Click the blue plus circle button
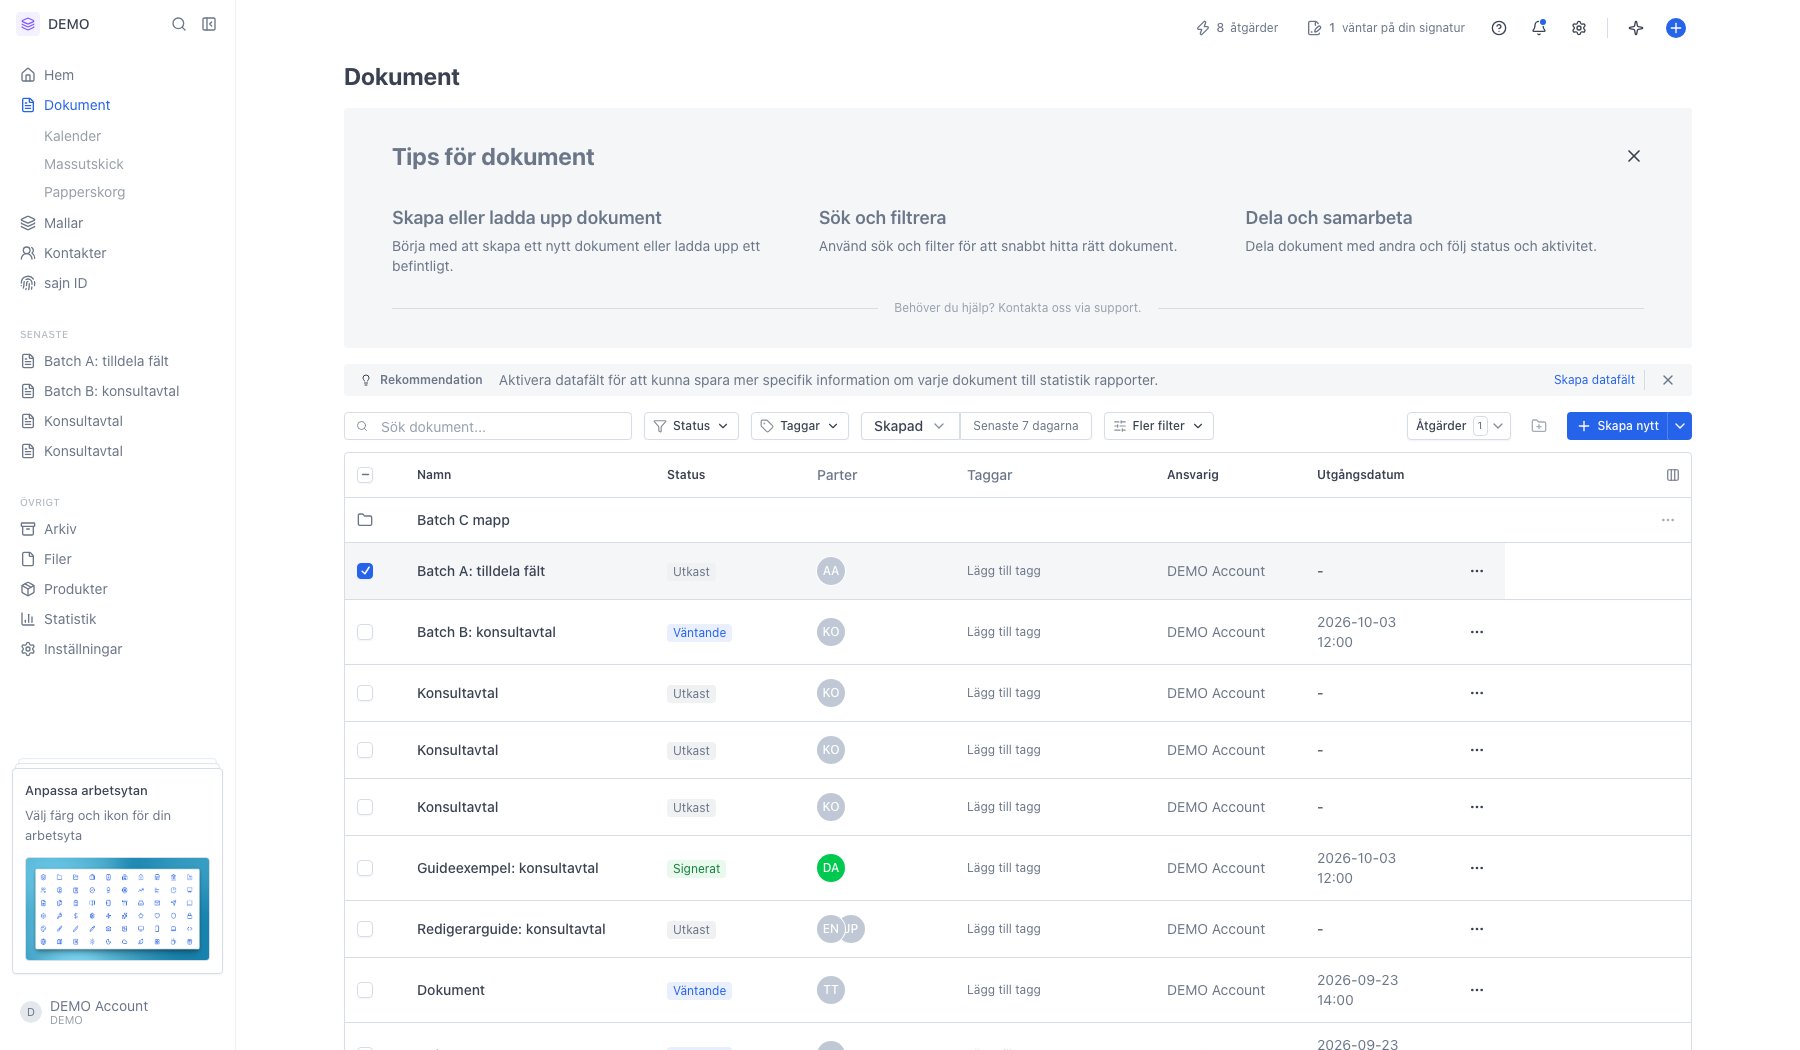 [1676, 28]
